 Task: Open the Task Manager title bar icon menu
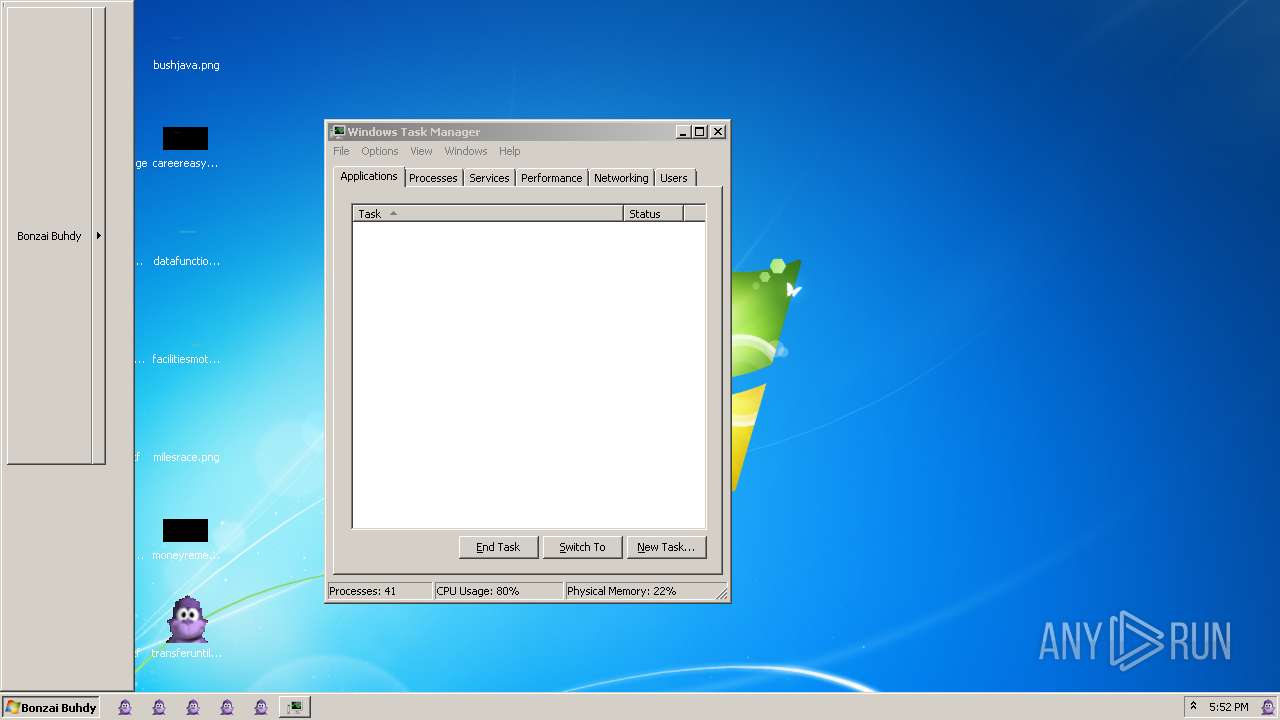(338, 131)
